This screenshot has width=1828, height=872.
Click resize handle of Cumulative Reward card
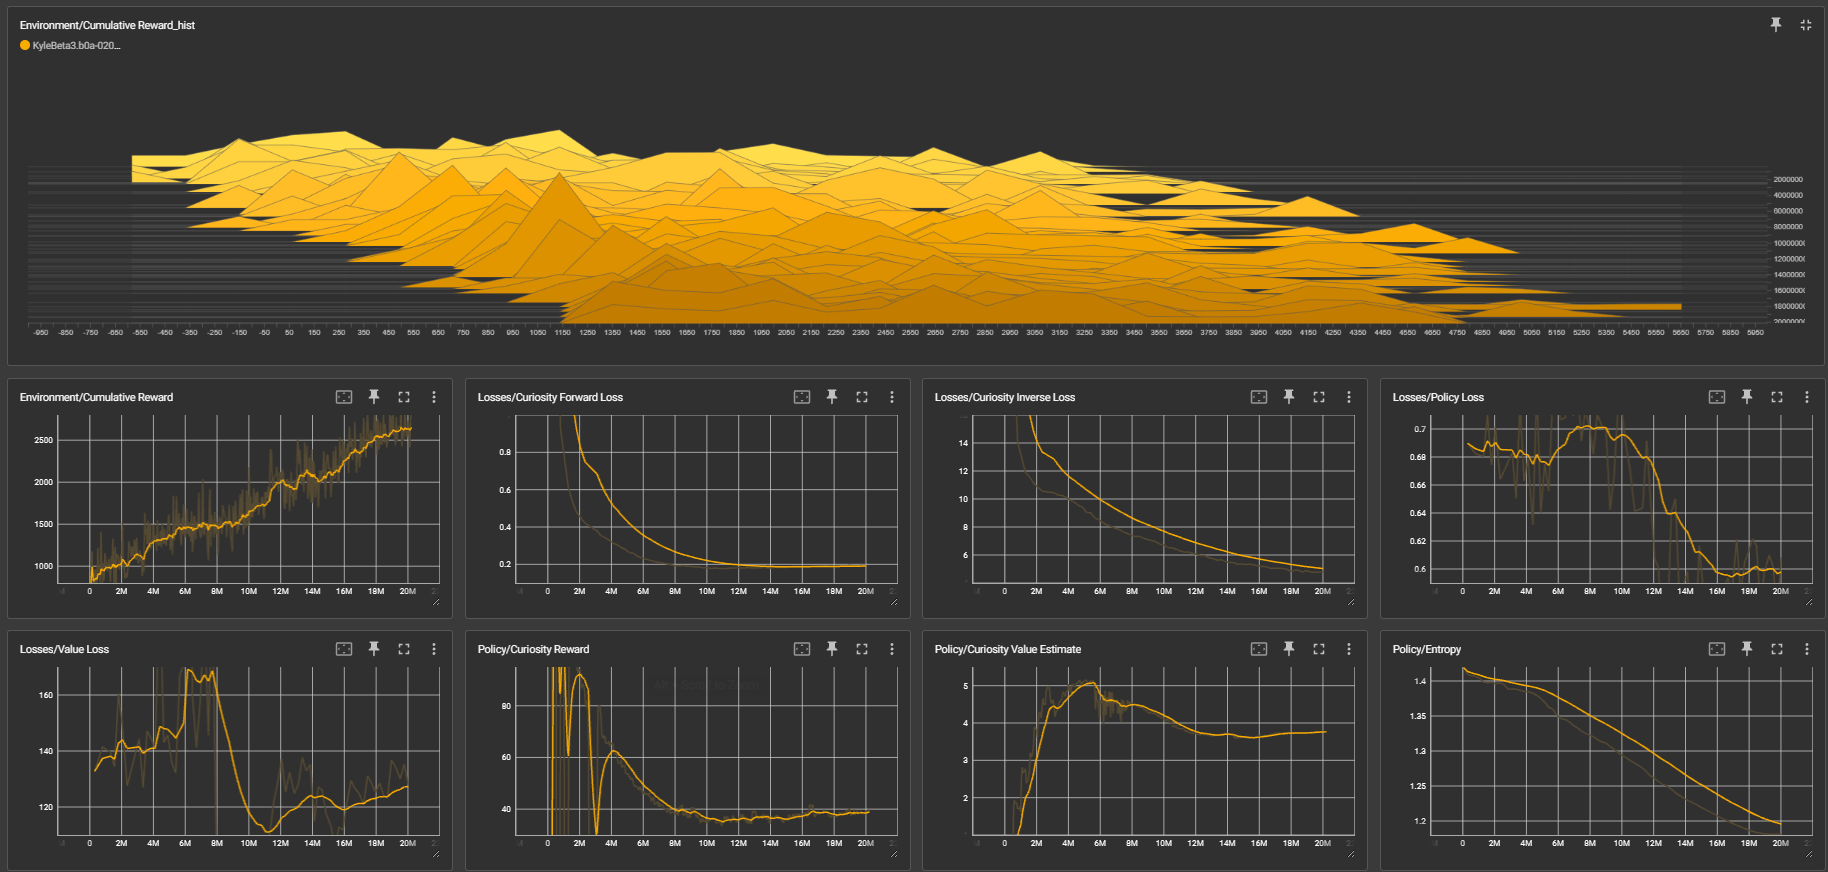click(436, 602)
